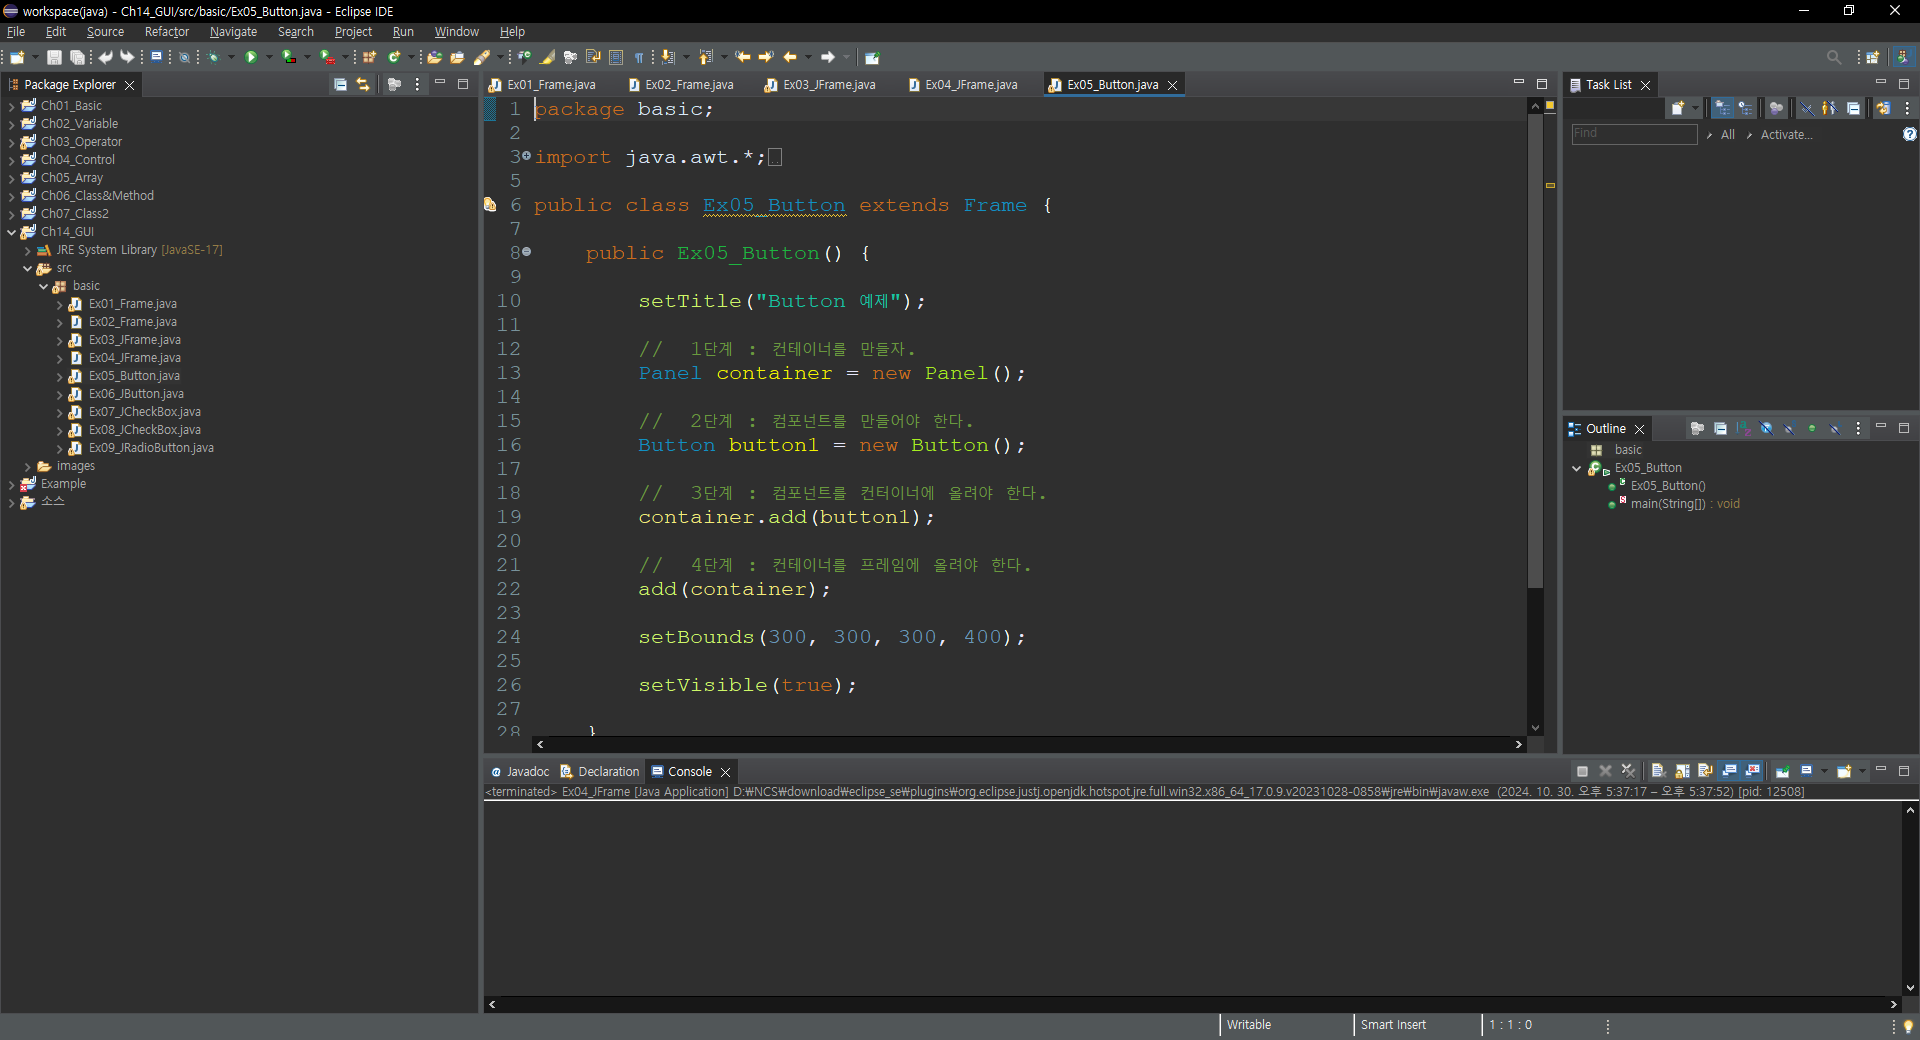The width and height of the screenshot is (1920, 1040).
Task: Click the Undo arrow in the toolbar
Action: pos(105,58)
